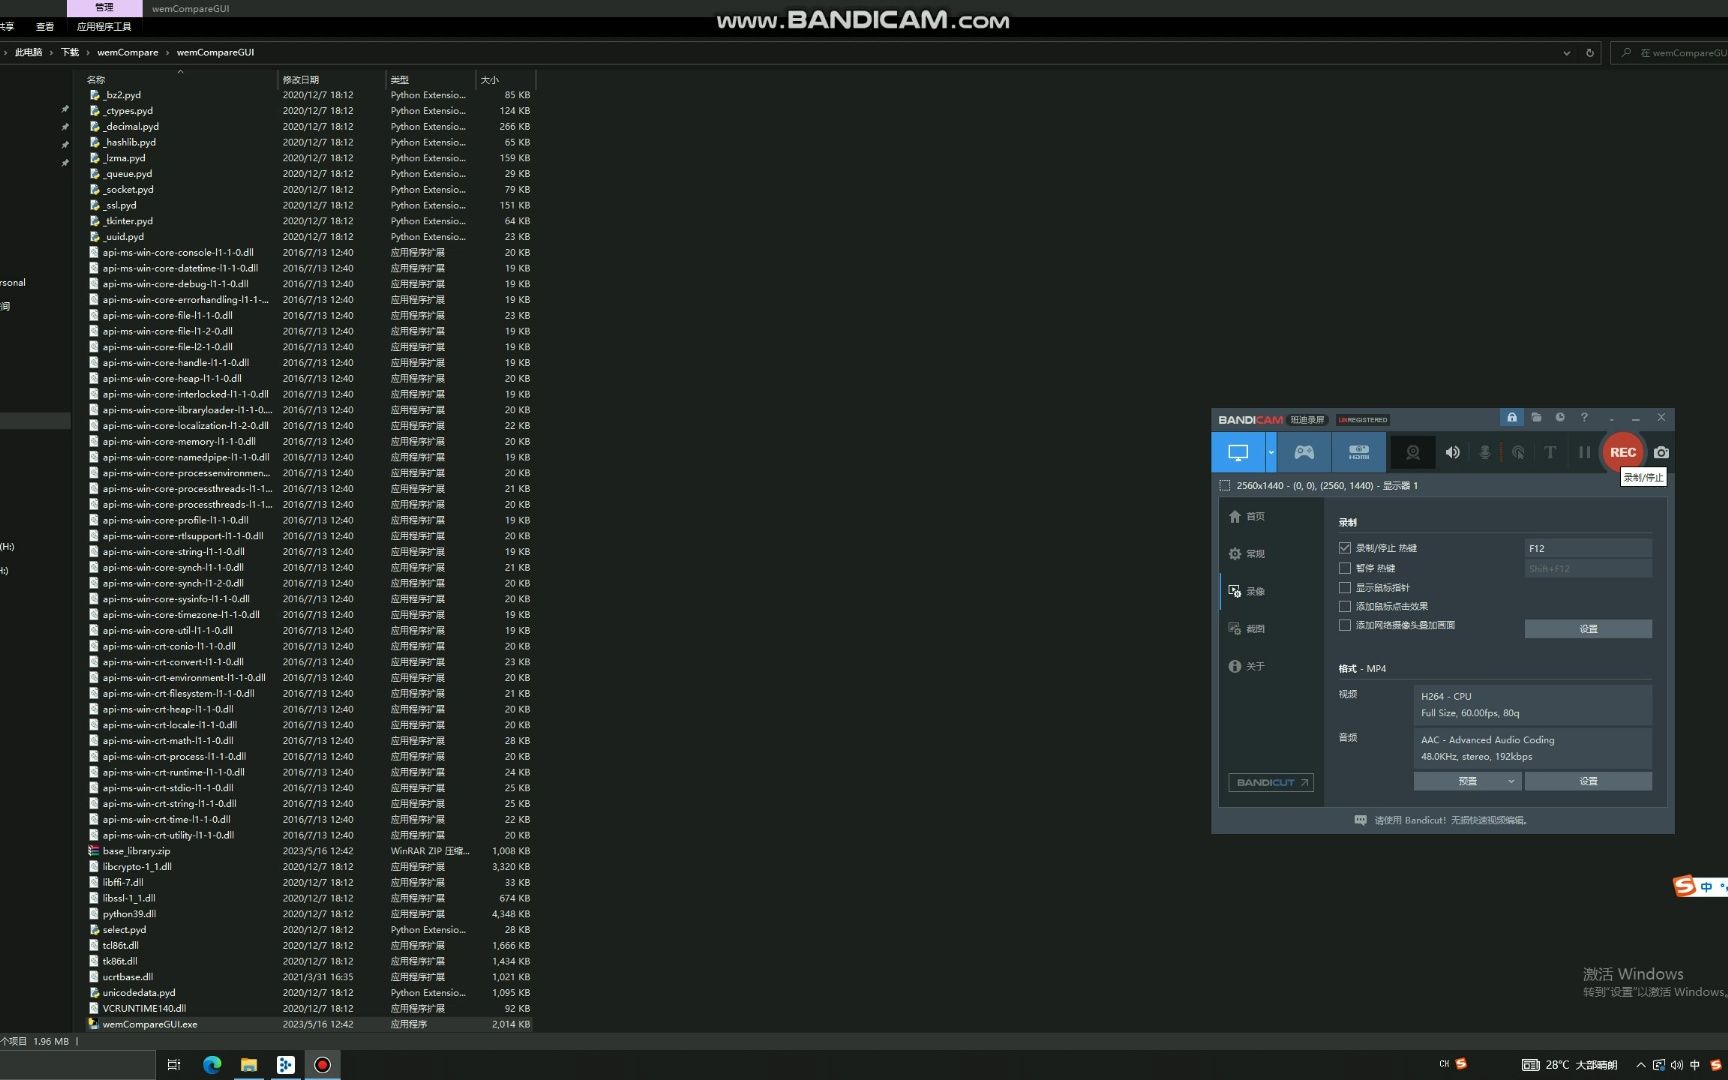Click wemCompare in breadcrumb path

click(x=127, y=52)
